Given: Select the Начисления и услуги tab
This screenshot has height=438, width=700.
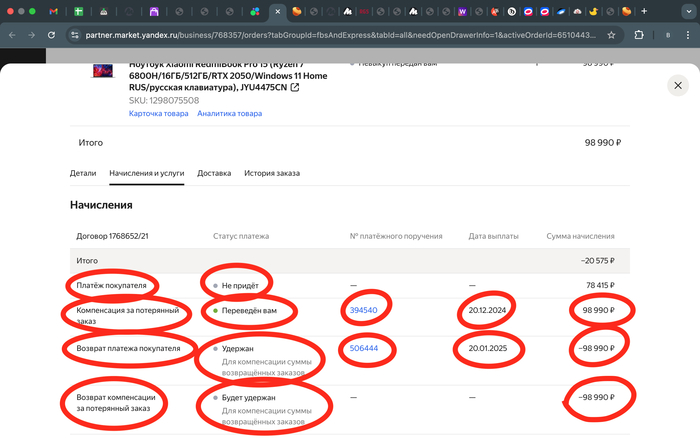Looking at the screenshot, I should pos(146,173).
